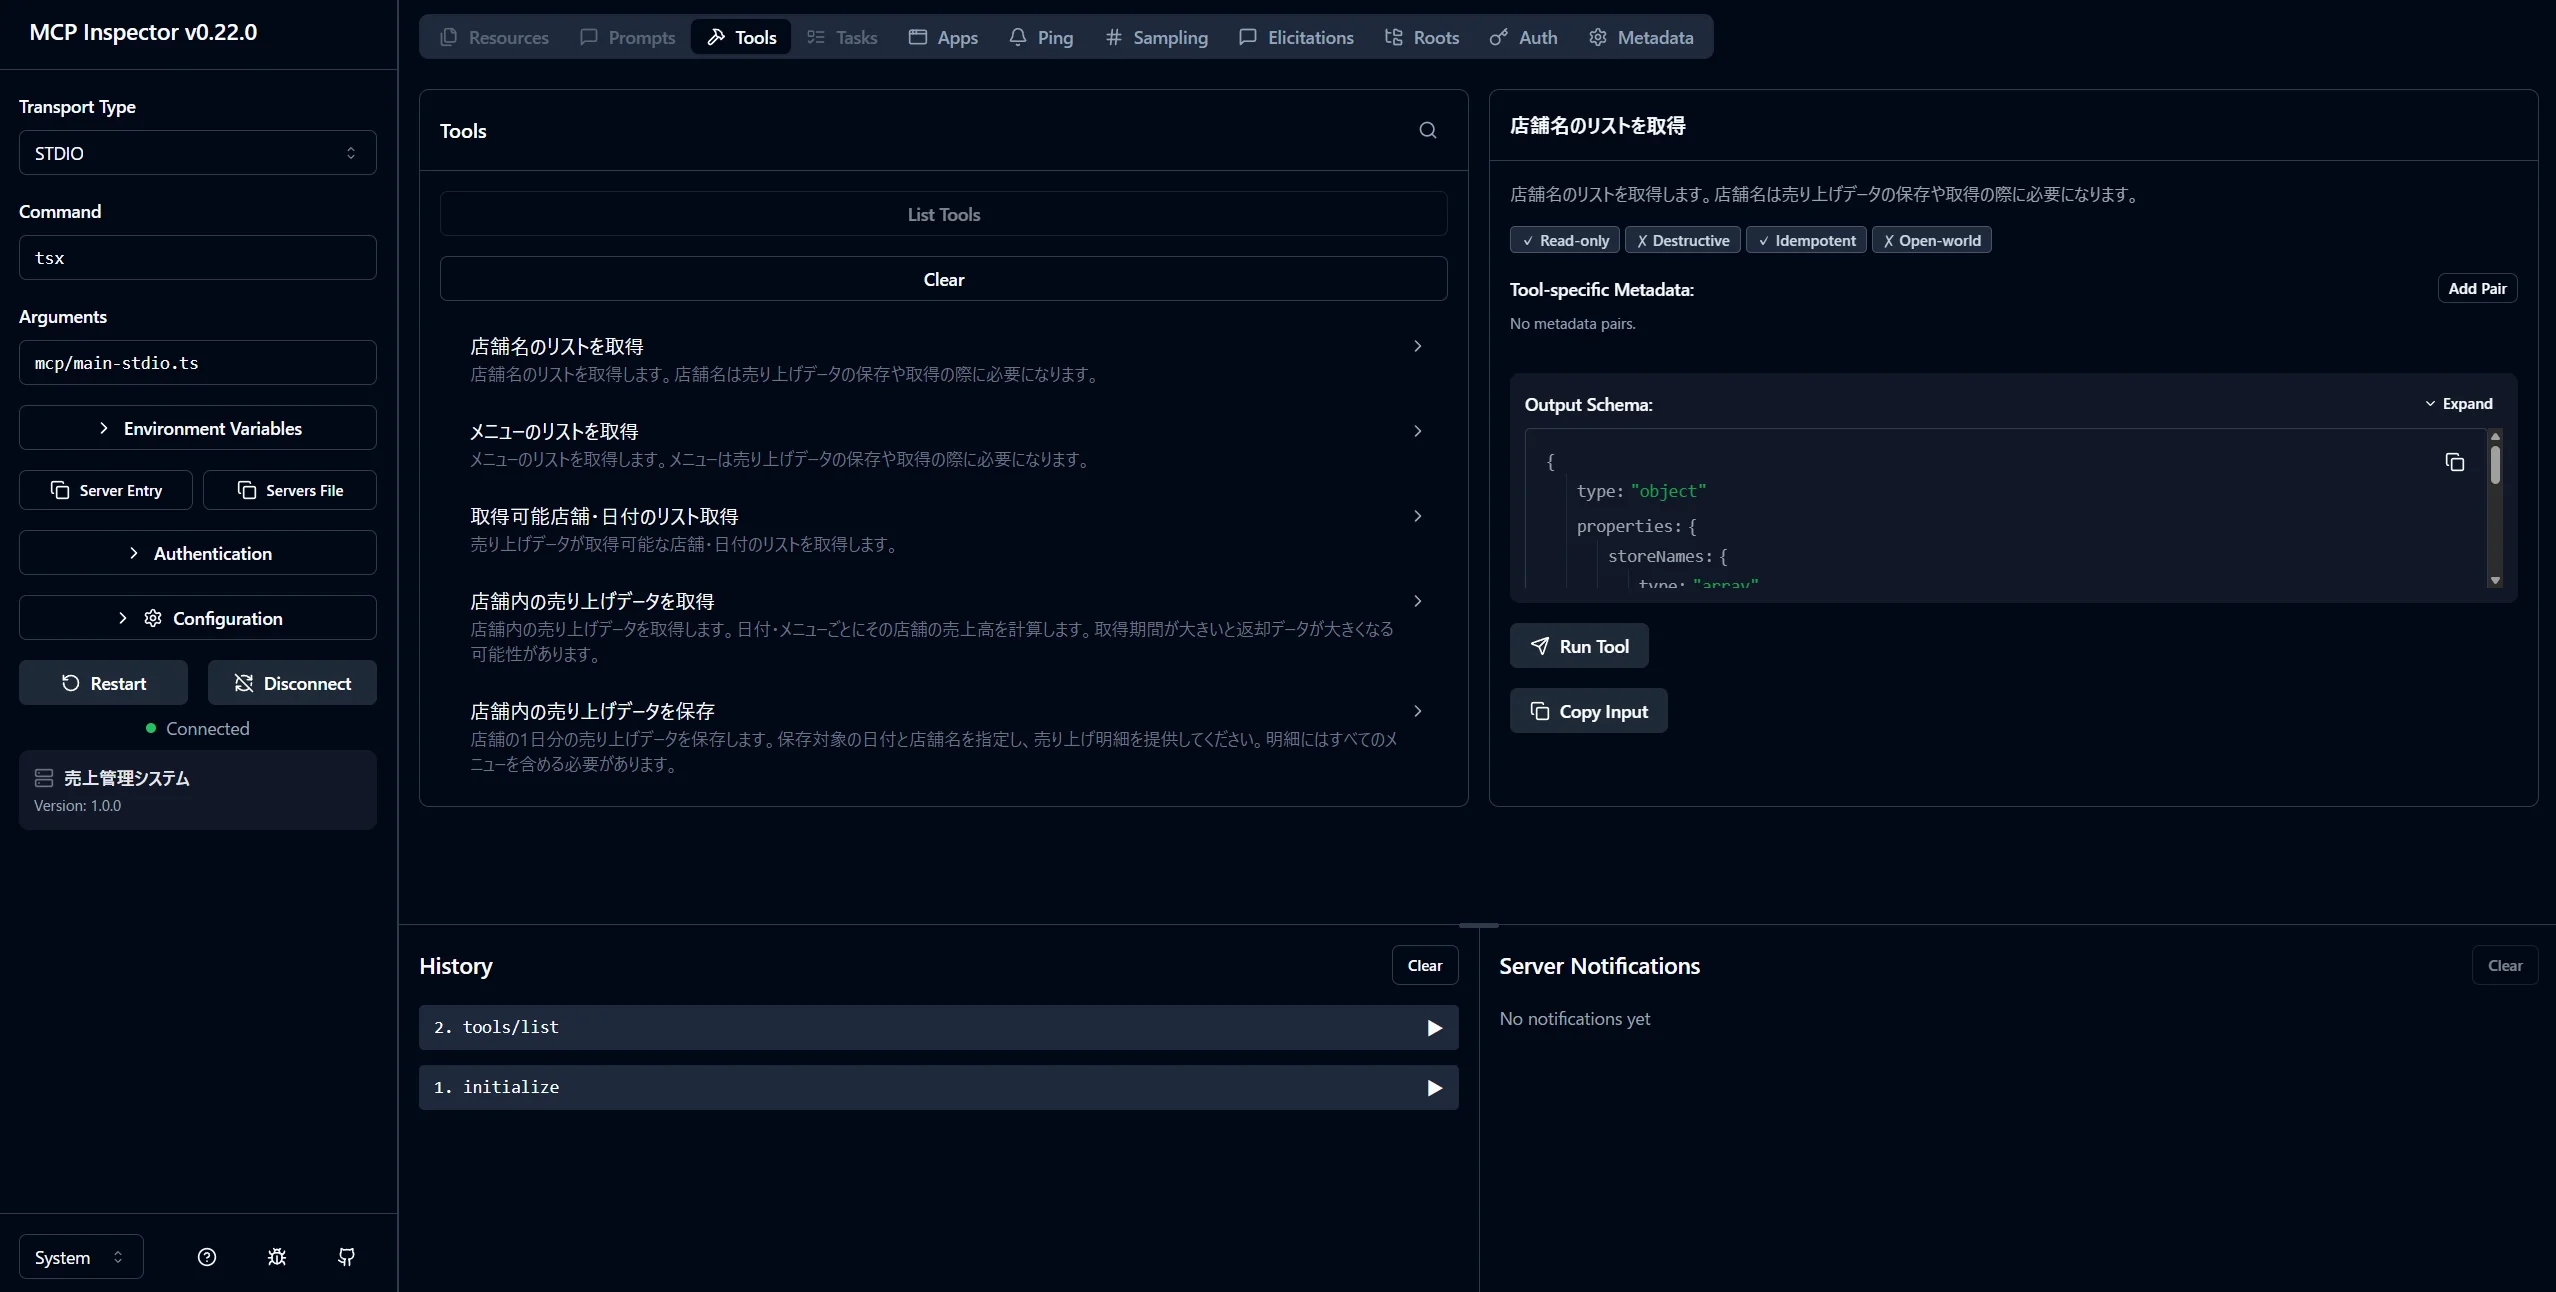Click the Open-world annotation badge
Screen dimensions: 2556x1292
tap(1931, 240)
